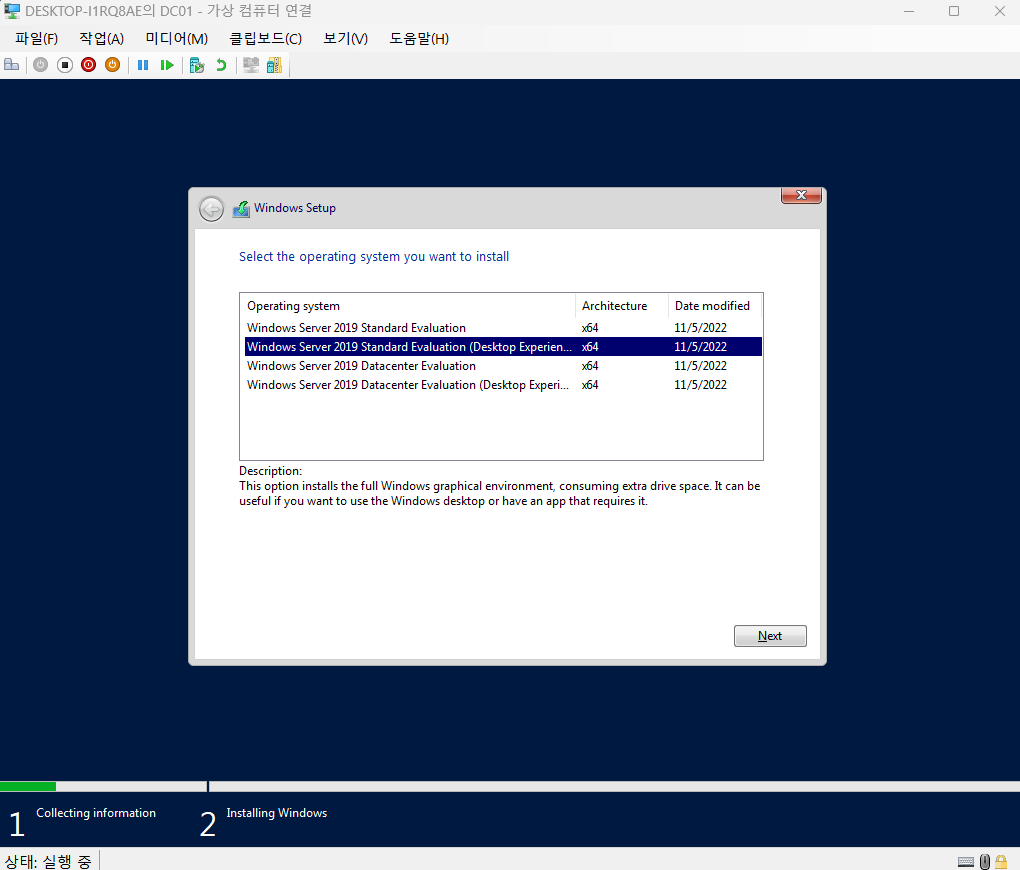Open the 클립보드(C) menu
The height and width of the screenshot is (870, 1020).
[x=265, y=38]
